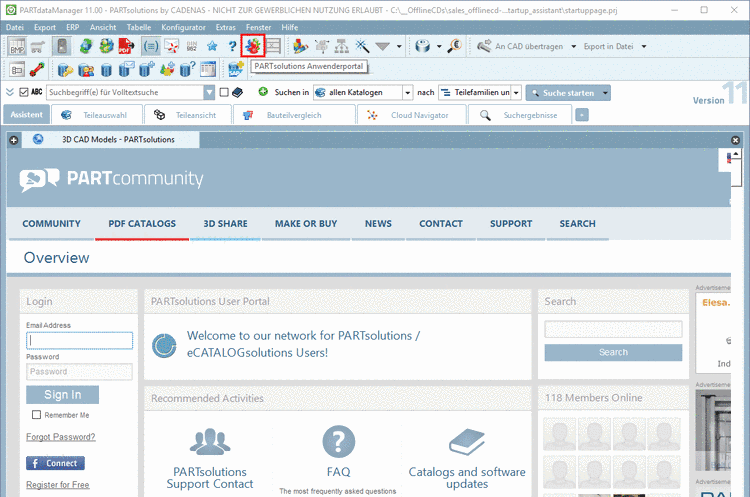Open dropdown arrow next to the grey filter triangle
This screenshot has width=750, height=497.
click(399, 46)
